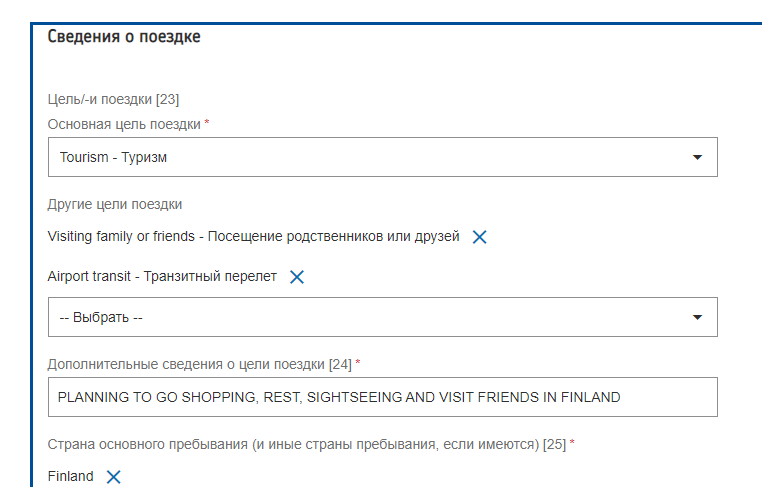Expand the "-- Выбрать --" other purposes dropdown
This screenshot has height=487, width=762.
(x=370, y=317)
